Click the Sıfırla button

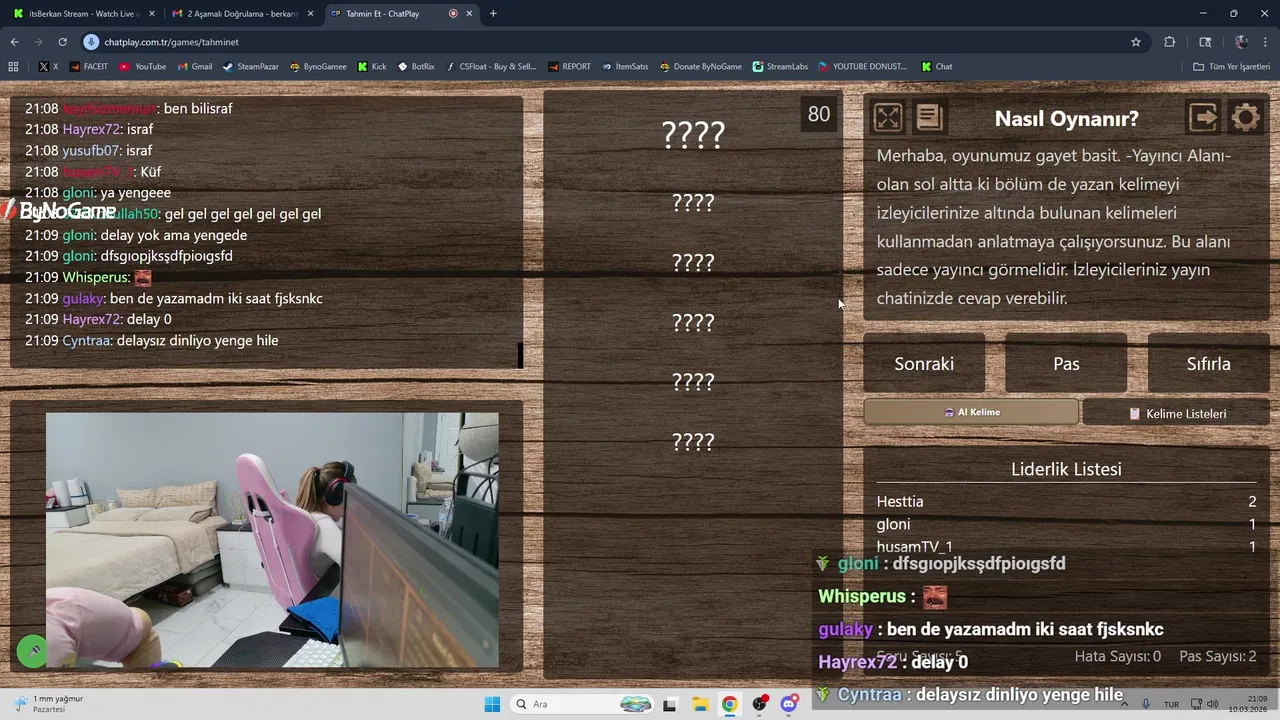click(1208, 363)
